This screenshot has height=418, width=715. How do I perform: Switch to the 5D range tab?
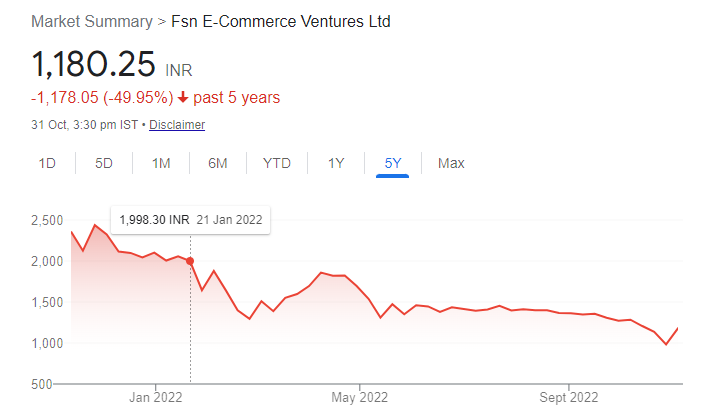pos(104,163)
